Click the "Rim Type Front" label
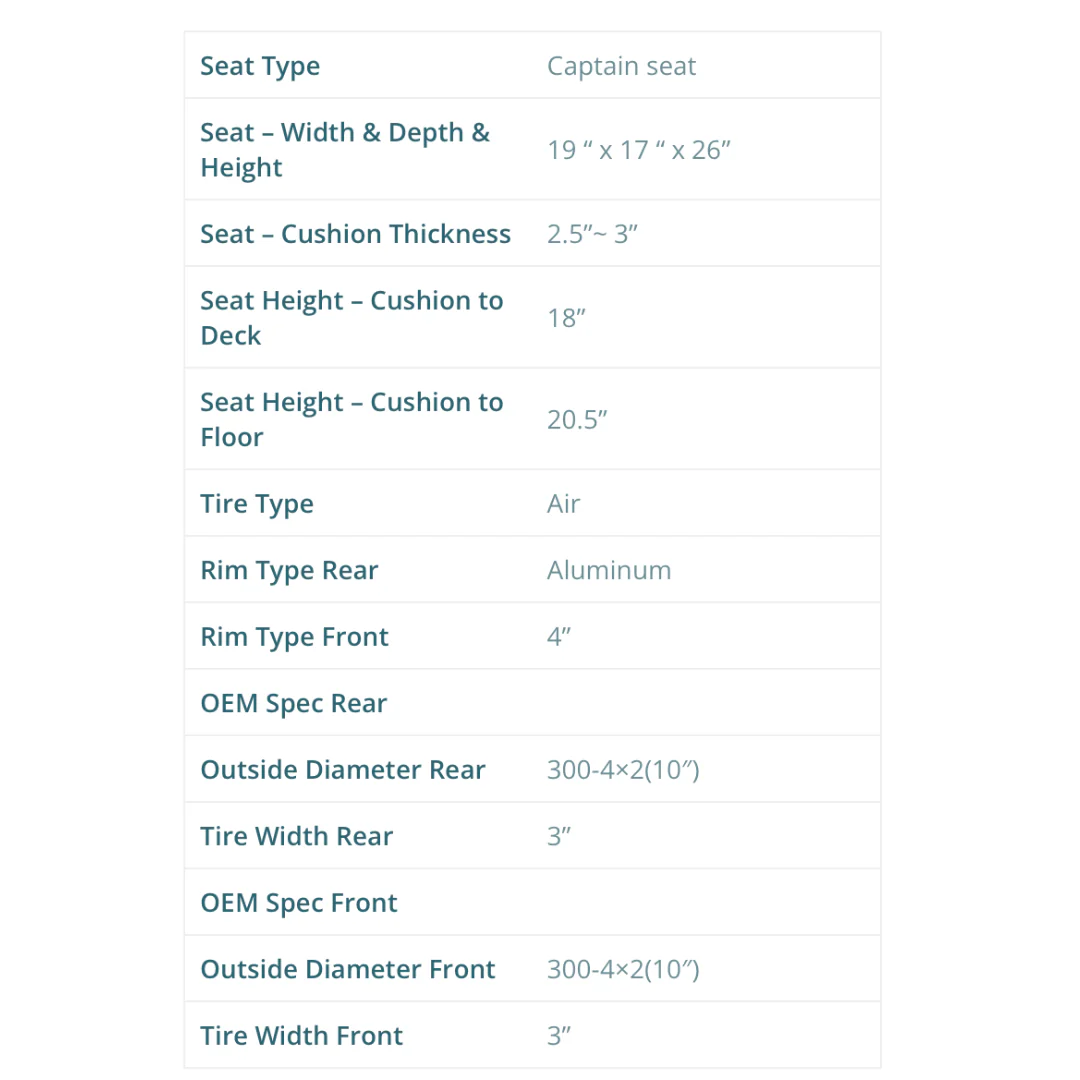This screenshot has width=1080, height=1080. 294,637
